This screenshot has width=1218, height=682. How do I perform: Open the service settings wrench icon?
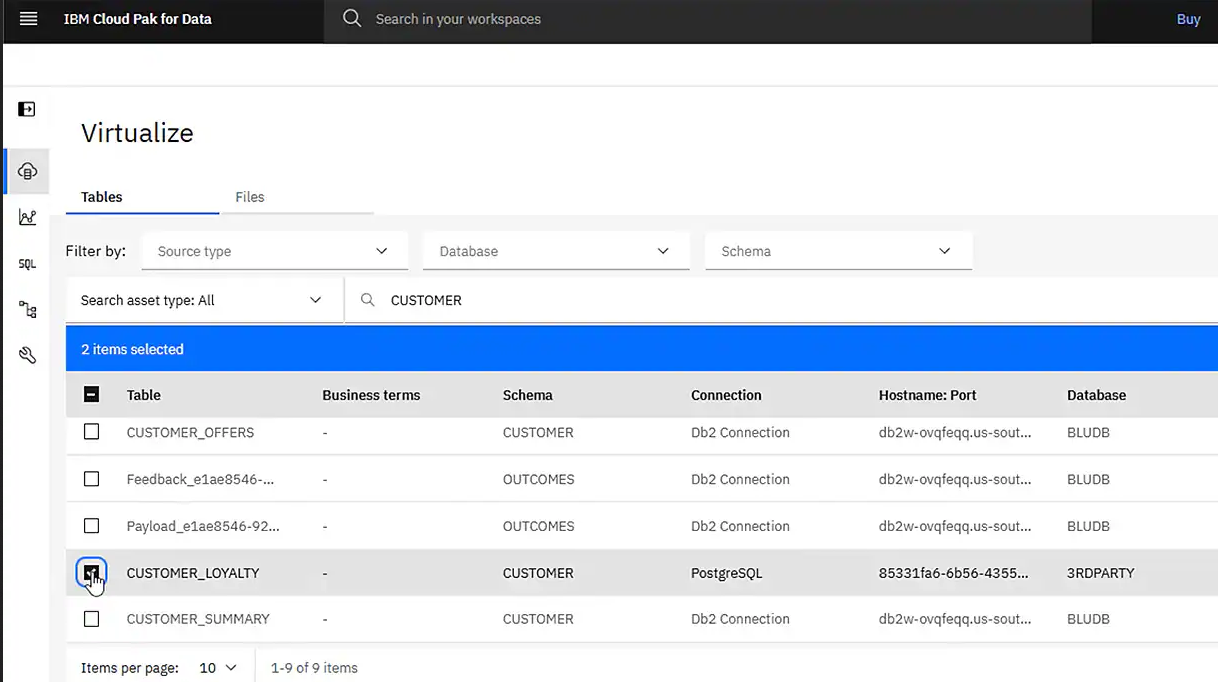point(26,354)
